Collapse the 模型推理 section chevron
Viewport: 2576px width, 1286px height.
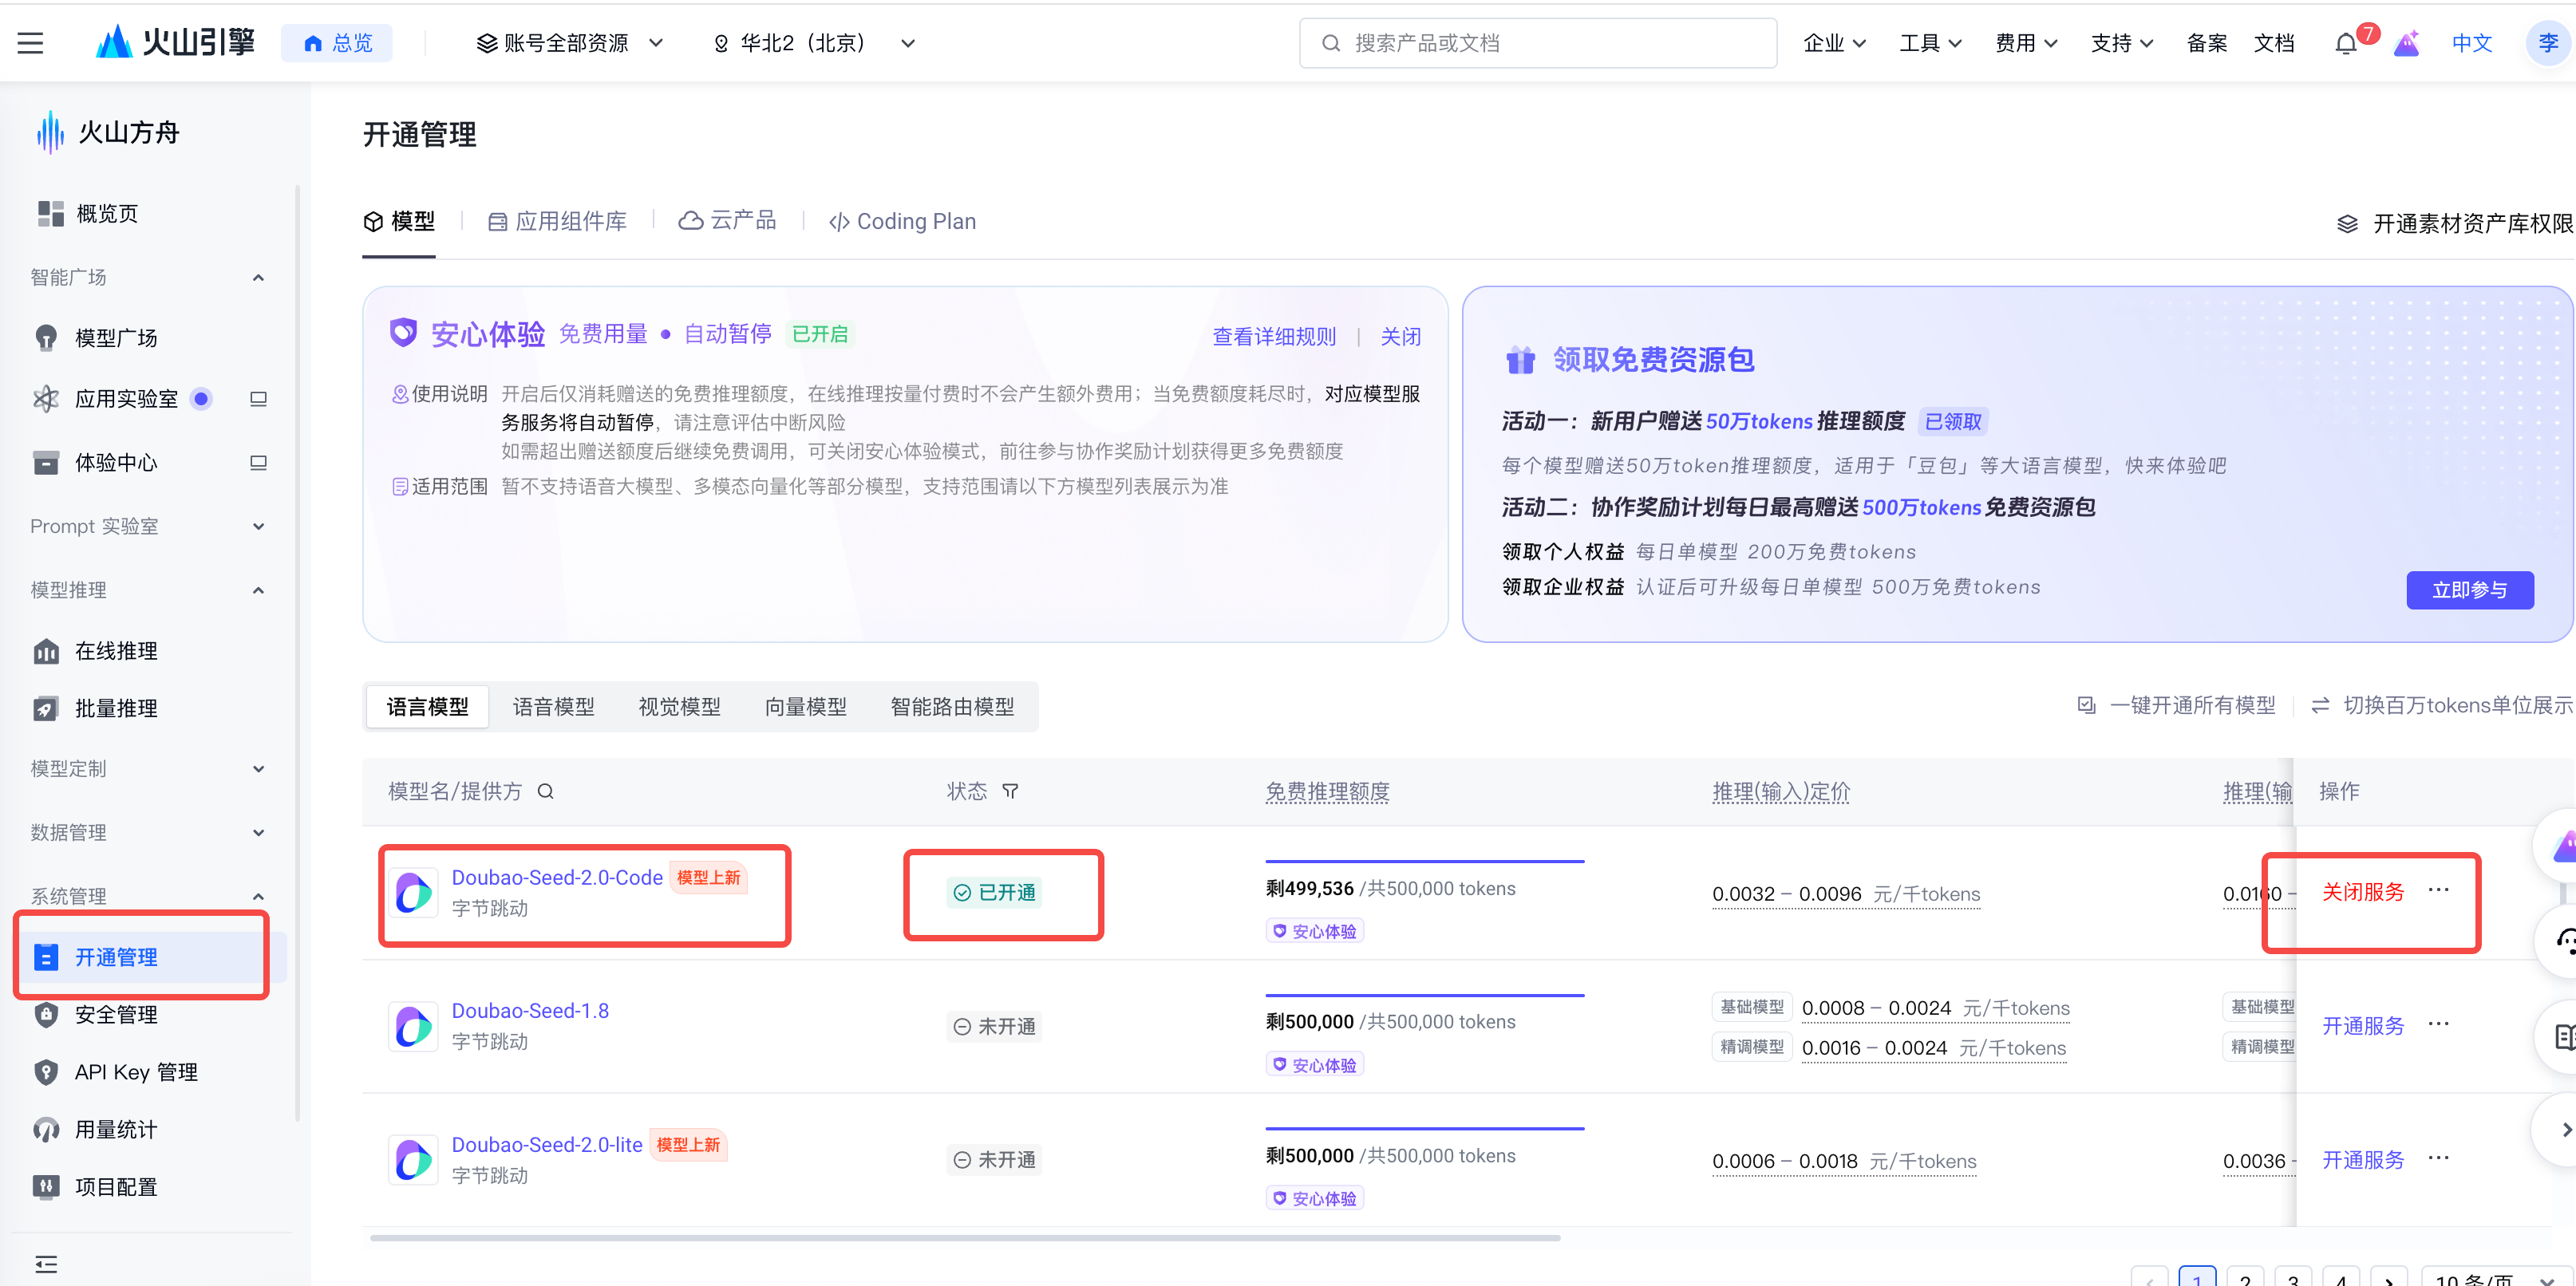tap(259, 589)
